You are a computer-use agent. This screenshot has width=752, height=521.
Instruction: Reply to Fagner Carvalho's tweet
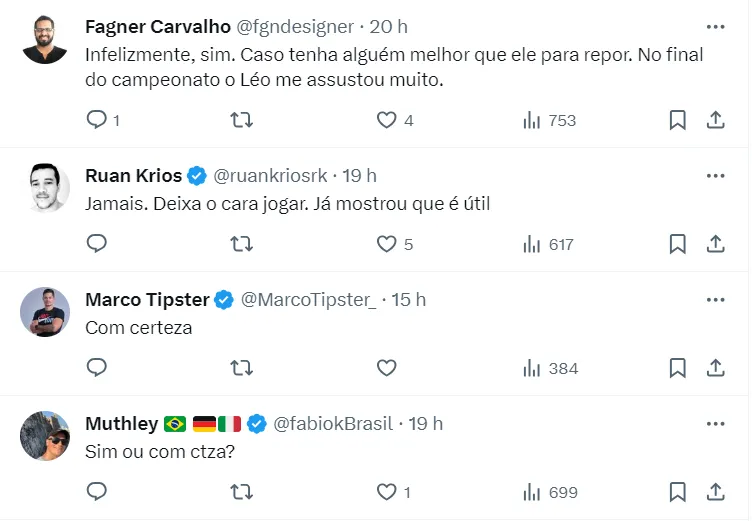[x=97, y=120]
